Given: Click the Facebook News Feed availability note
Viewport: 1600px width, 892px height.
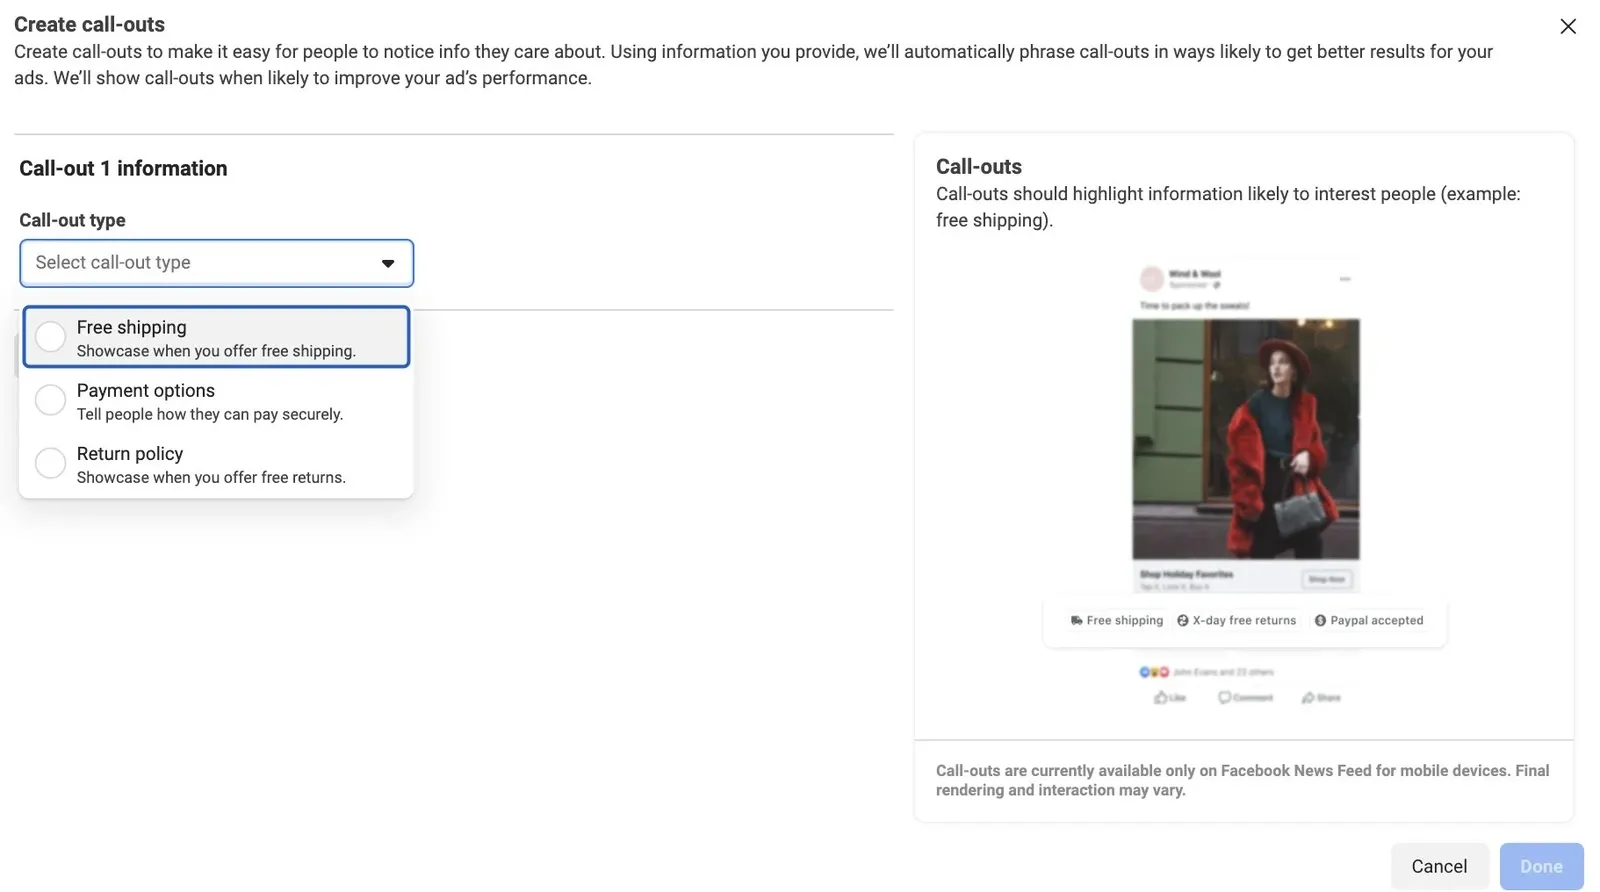Looking at the screenshot, I should pos(1242,780).
